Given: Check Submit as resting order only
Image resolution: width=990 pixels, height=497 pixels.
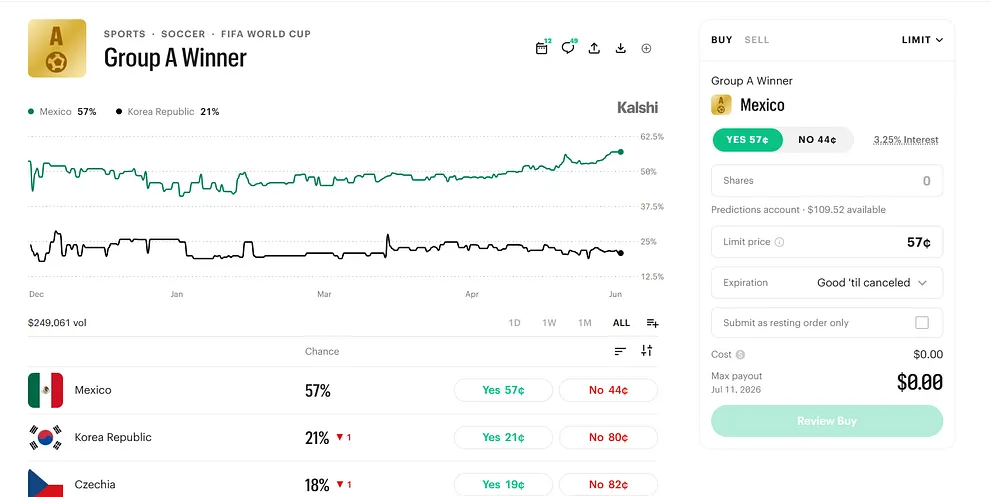Looking at the screenshot, I should point(922,323).
